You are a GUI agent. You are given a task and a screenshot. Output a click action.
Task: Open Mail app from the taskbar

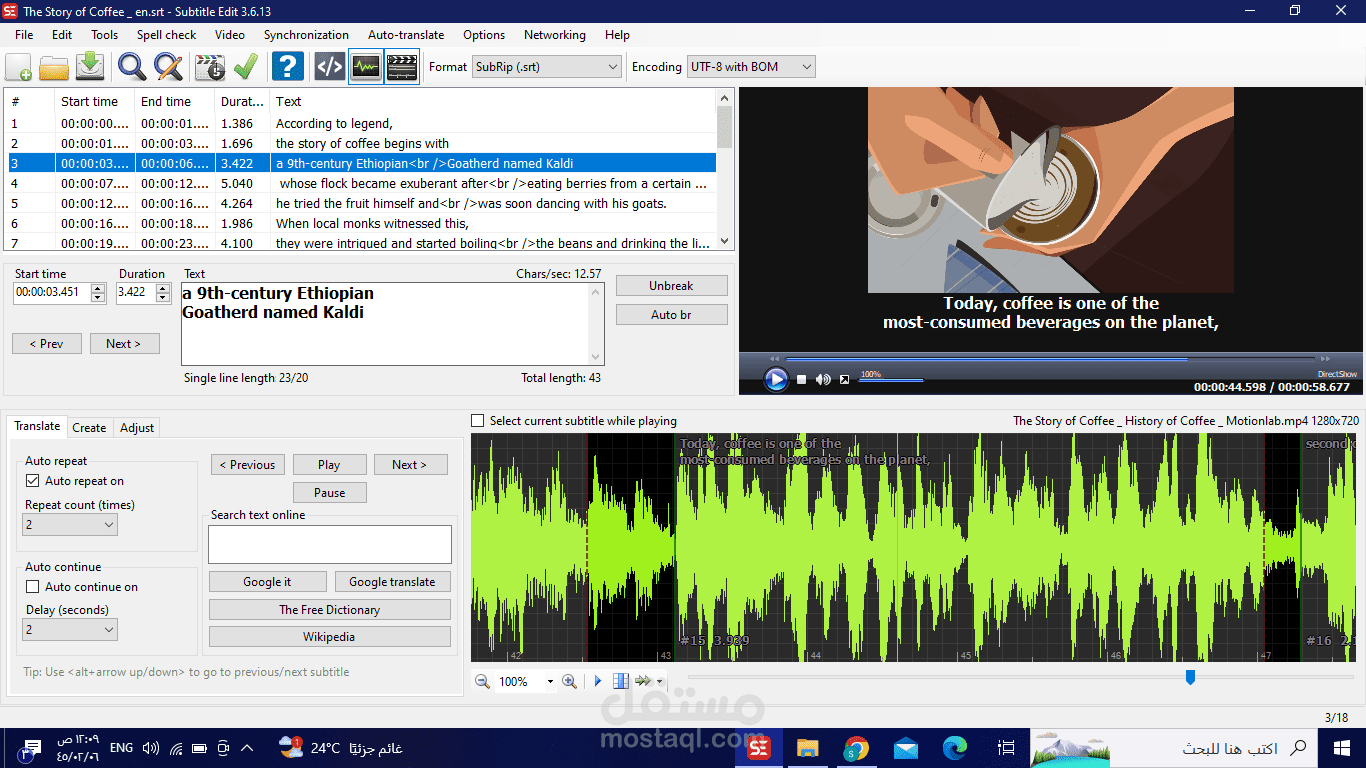point(906,748)
